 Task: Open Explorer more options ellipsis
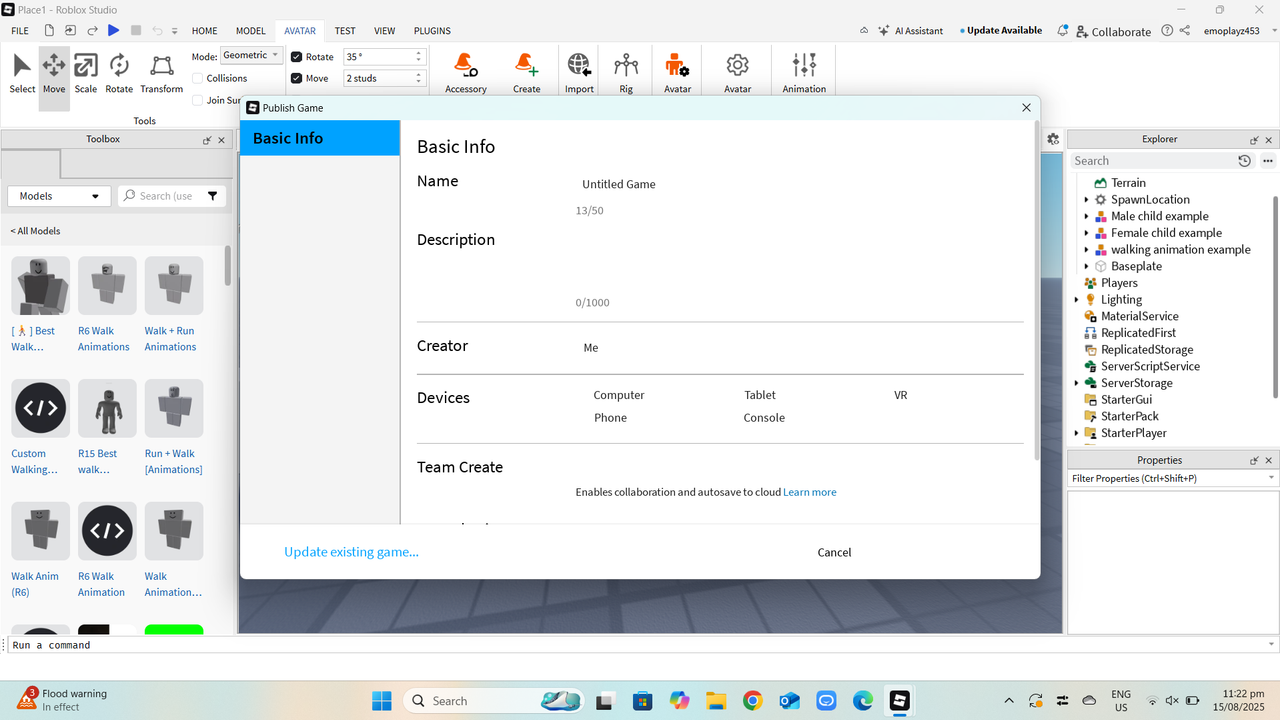(1268, 161)
